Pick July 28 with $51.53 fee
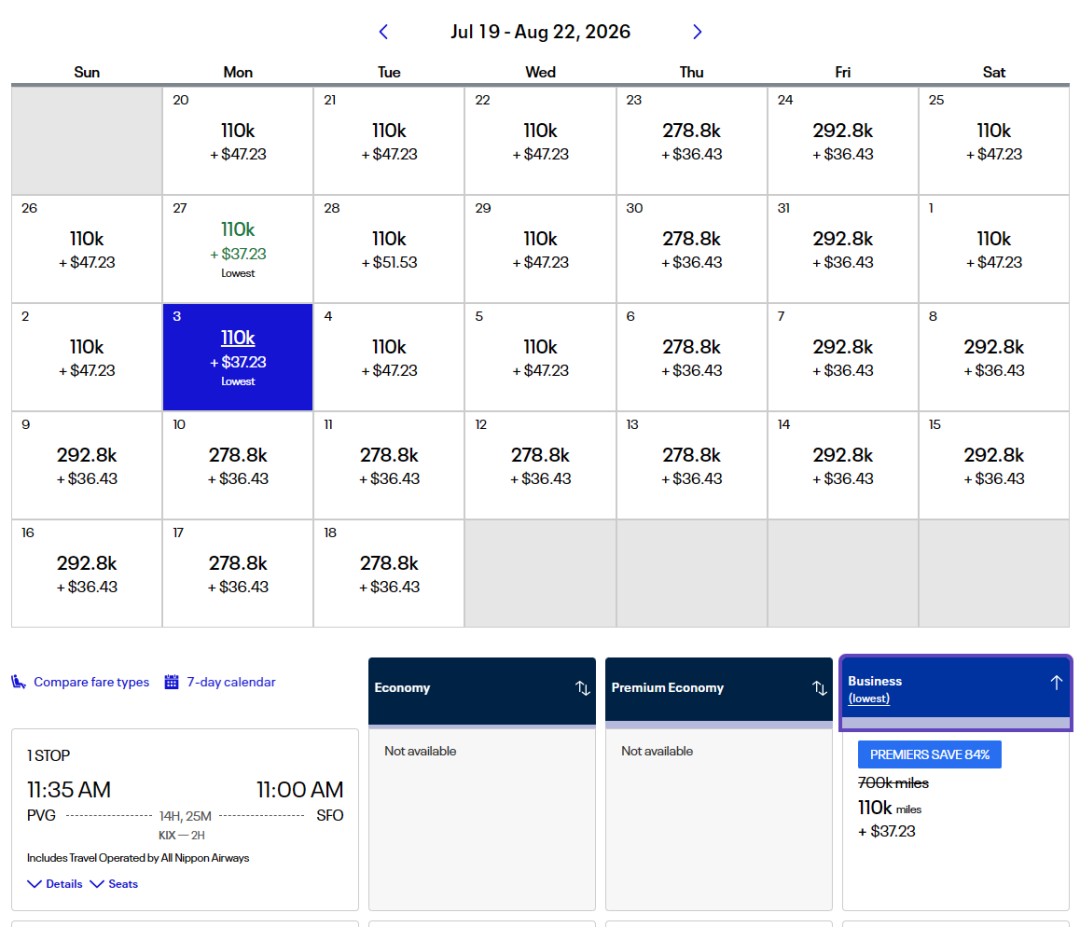This screenshot has width=1080, height=927. tap(389, 249)
